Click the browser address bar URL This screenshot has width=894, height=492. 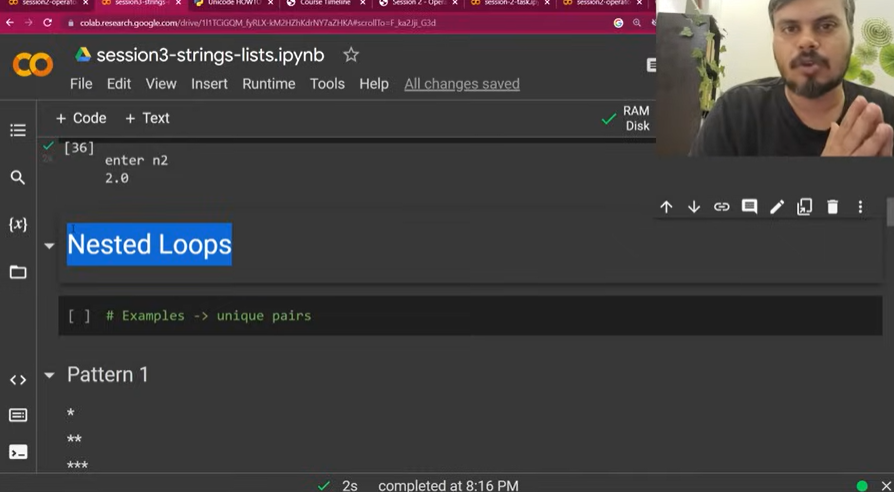pyautogui.click(x=258, y=23)
